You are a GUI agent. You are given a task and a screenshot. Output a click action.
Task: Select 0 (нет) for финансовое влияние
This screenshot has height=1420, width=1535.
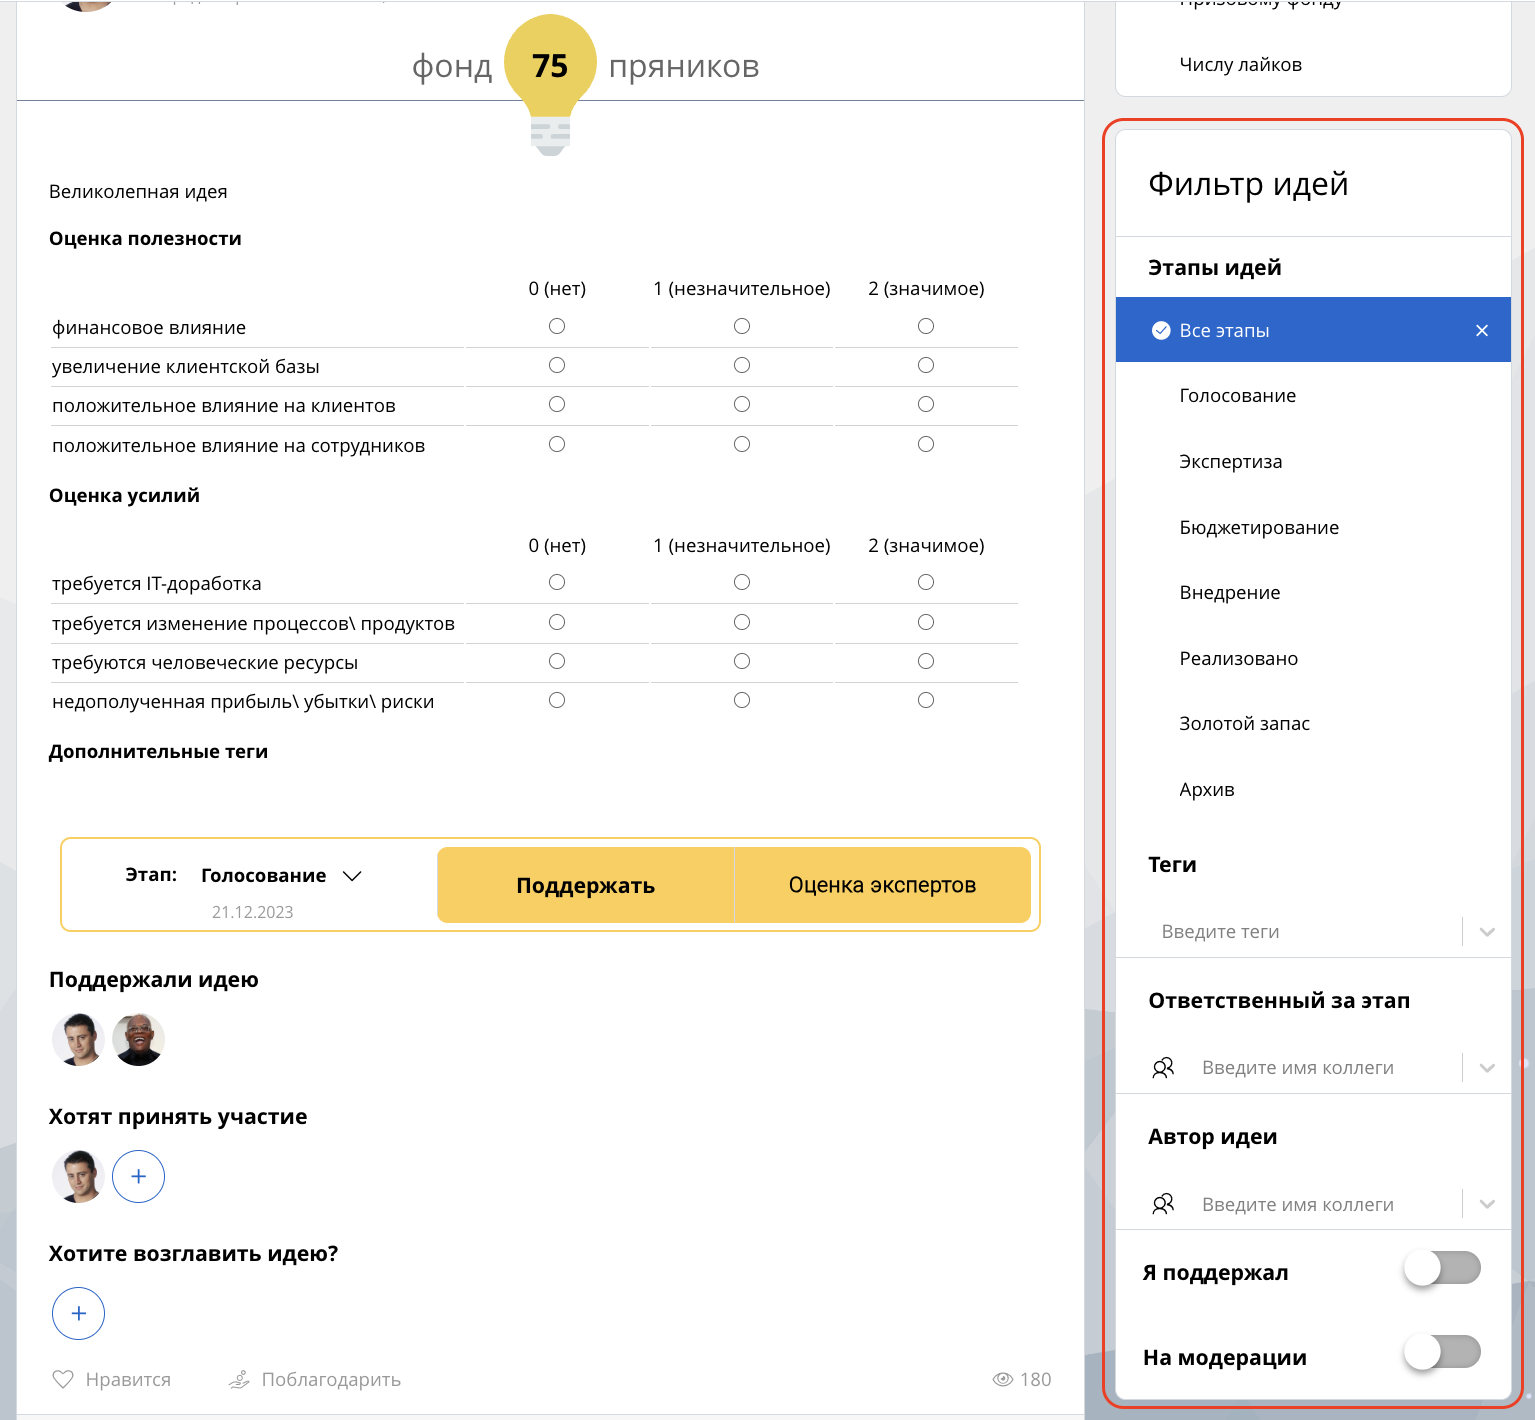coord(557,326)
